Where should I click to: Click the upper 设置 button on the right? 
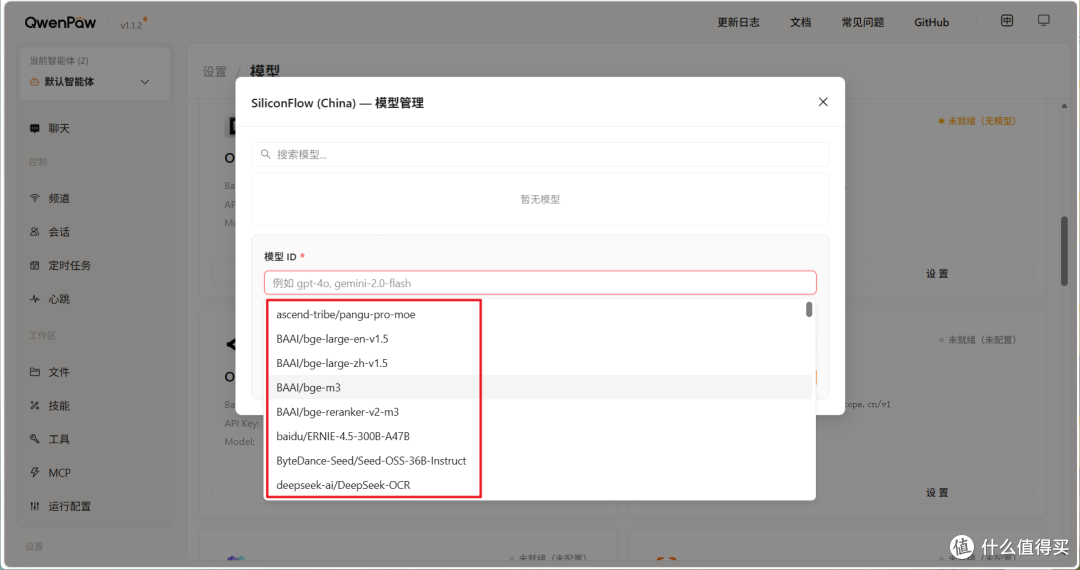pyautogui.click(x=937, y=273)
